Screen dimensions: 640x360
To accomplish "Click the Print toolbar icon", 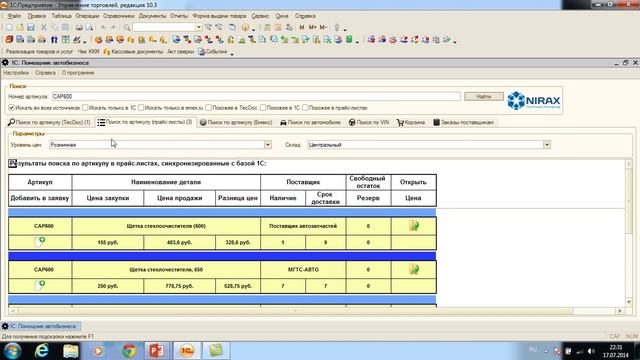I will tap(79, 27).
